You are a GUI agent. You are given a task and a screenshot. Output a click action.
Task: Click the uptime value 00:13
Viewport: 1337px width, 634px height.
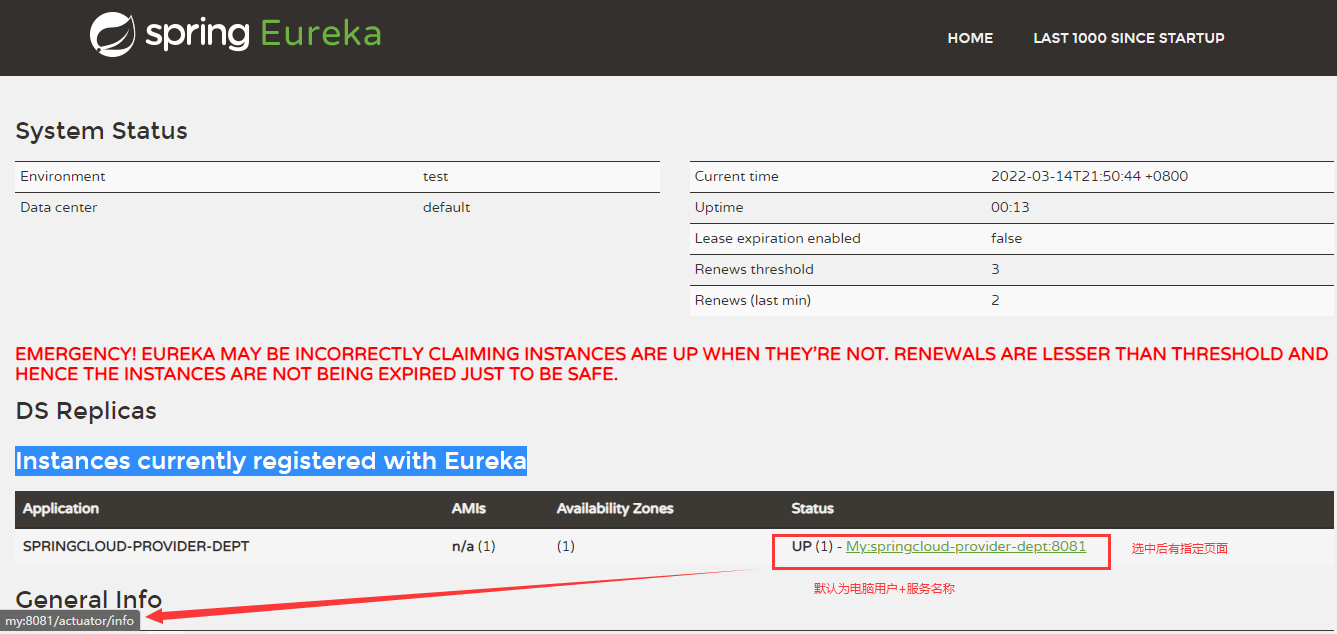1010,207
